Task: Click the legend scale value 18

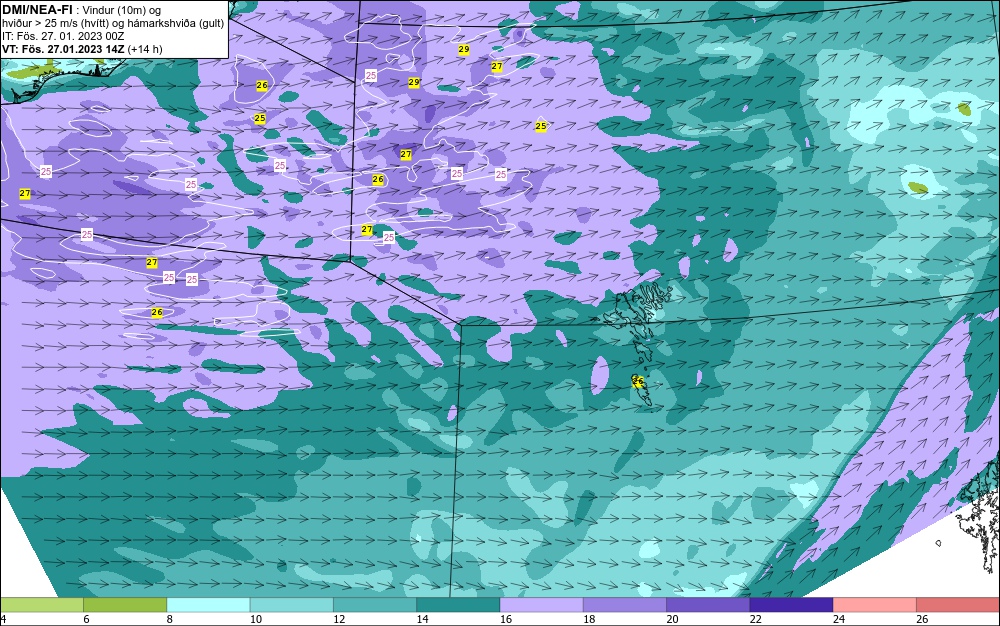Action: pos(589,619)
